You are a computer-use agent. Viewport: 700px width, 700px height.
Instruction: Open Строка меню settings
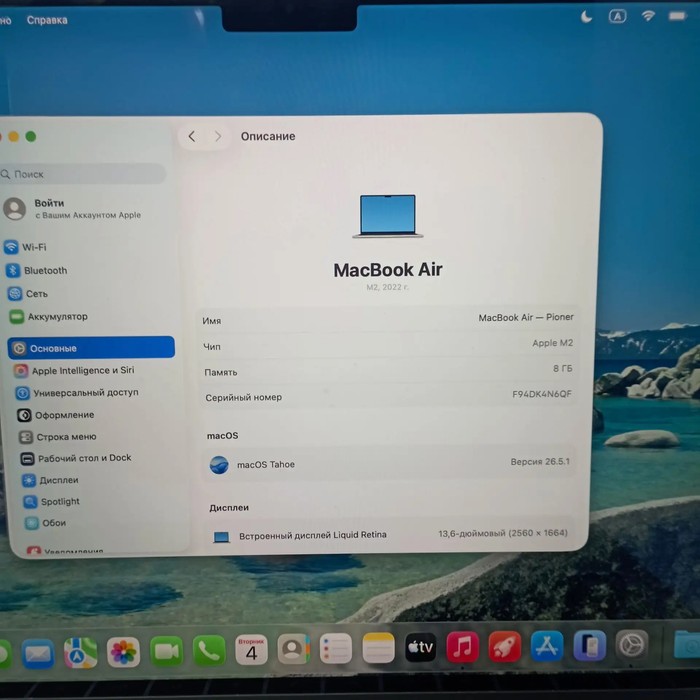(x=58, y=437)
